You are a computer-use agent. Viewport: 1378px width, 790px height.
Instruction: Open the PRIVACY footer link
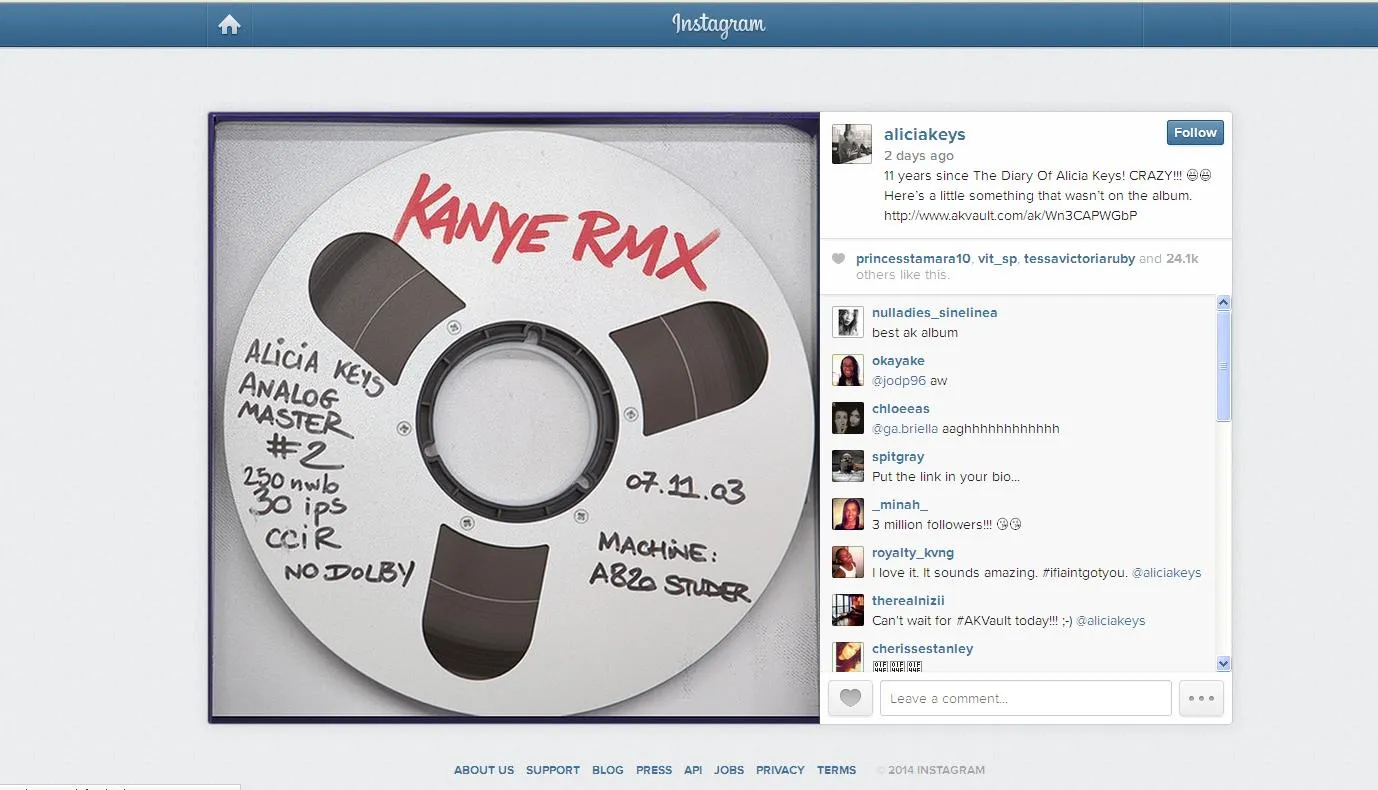[780, 770]
